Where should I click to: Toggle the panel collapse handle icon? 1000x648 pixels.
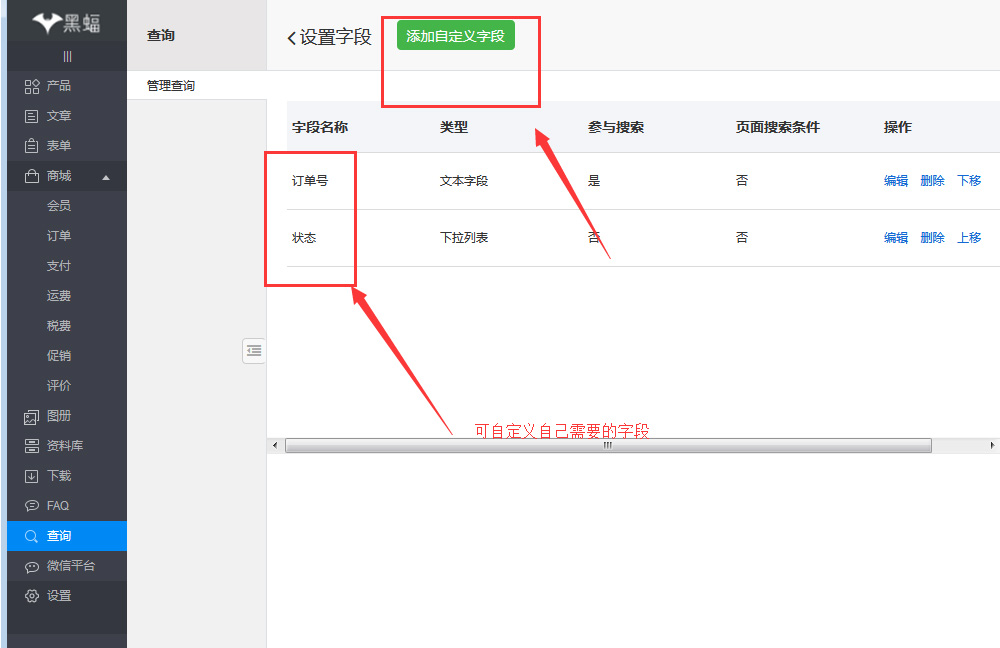254,350
